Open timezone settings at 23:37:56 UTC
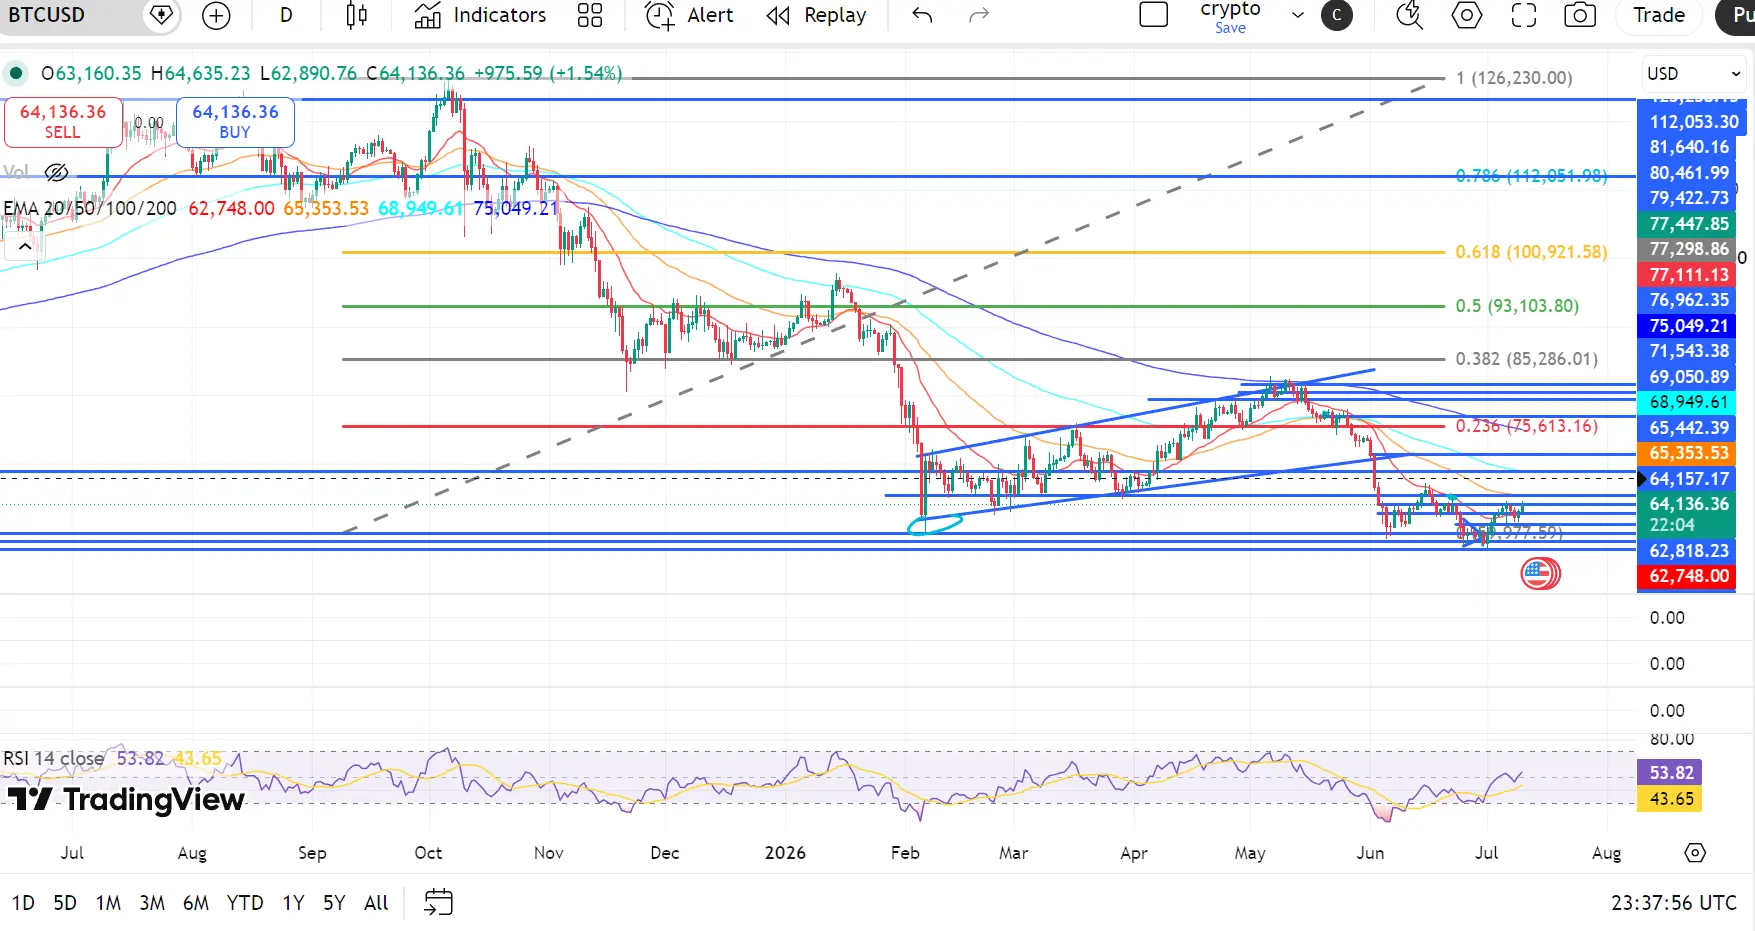 point(1673,903)
